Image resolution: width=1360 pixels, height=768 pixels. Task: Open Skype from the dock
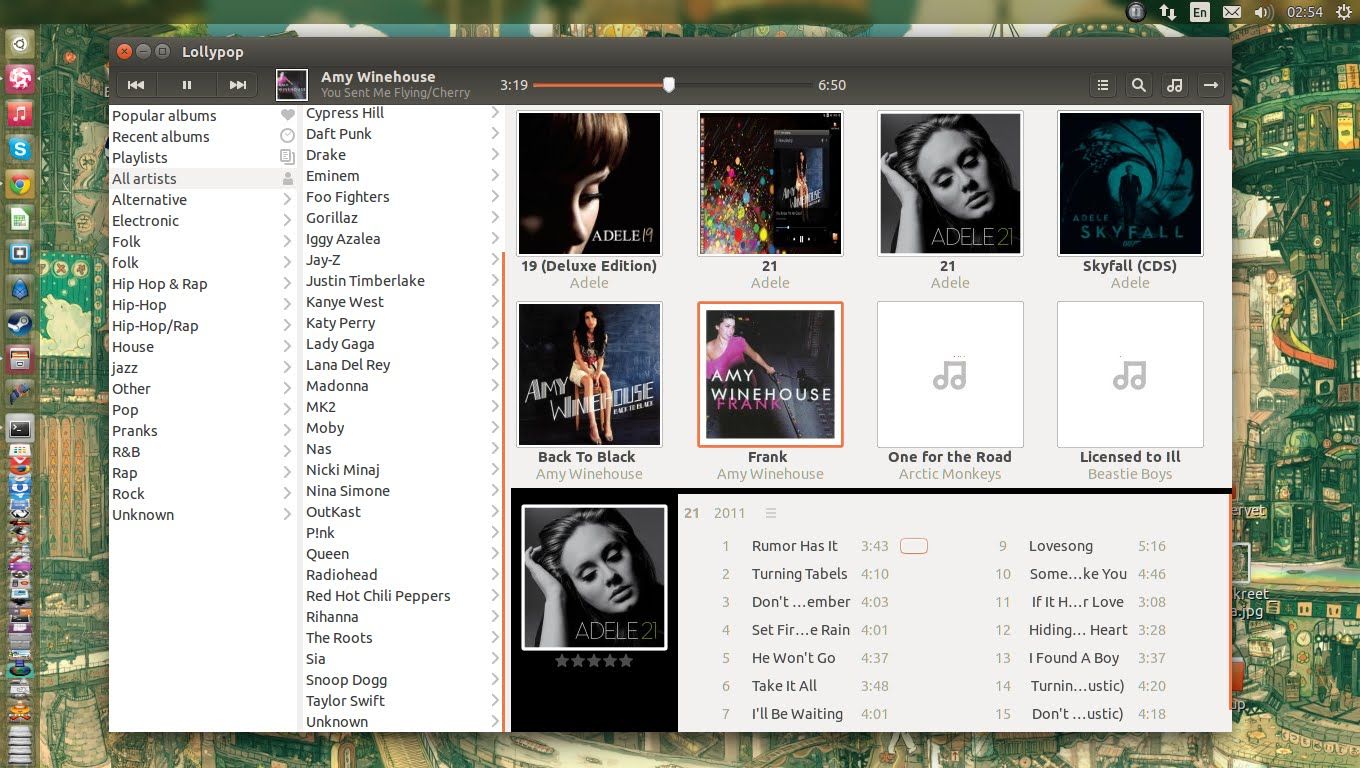pos(20,149)
